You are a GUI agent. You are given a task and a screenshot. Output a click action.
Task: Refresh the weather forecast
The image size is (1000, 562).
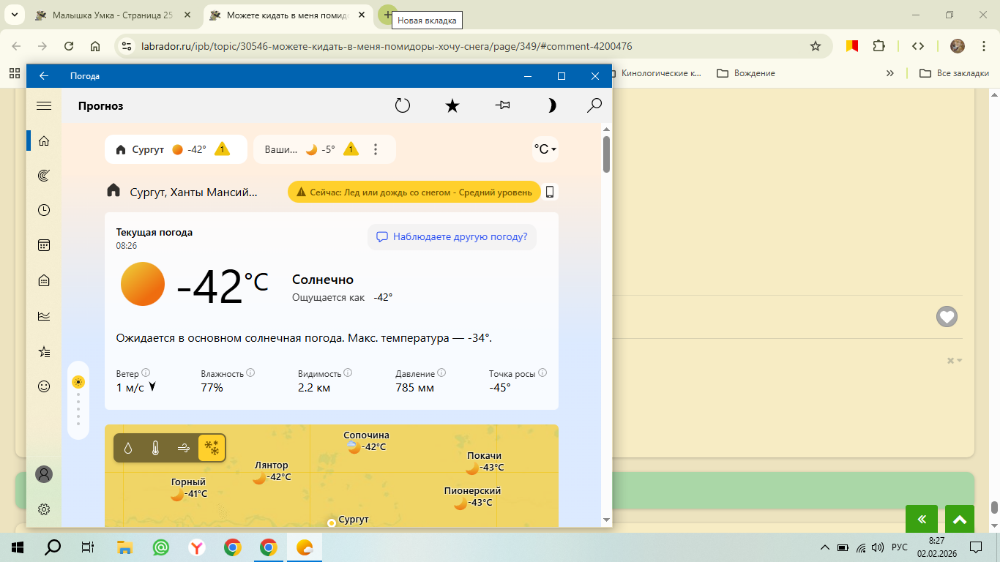[402, 106]
